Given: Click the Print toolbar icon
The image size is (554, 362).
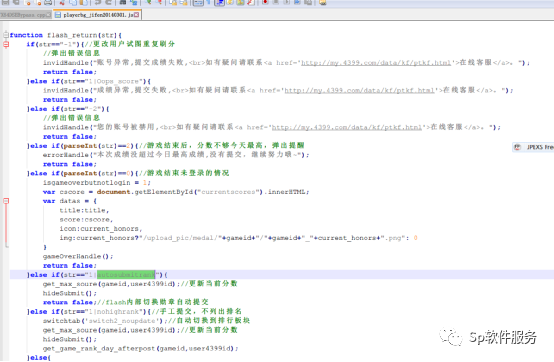Looking at the screenshot, I should pyautogui.click(x=48, y=2).
